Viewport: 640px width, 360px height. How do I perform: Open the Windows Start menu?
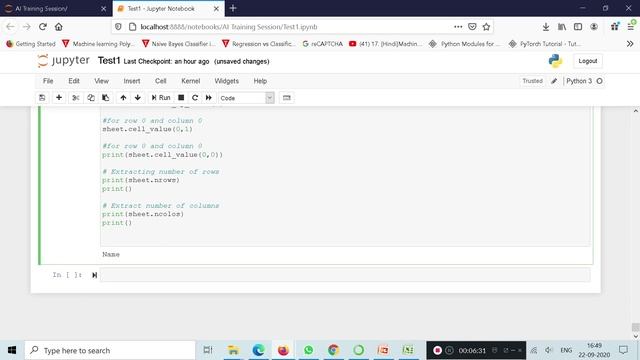[x=12, y=350]
